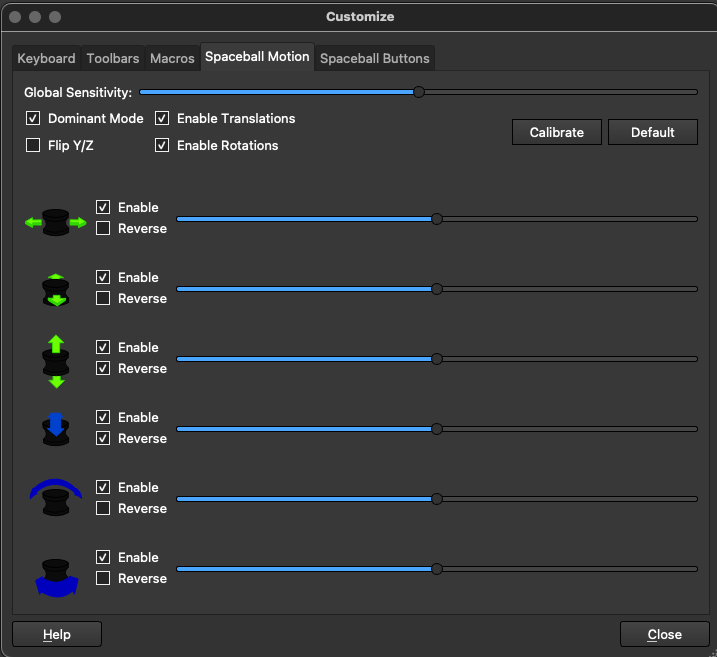Toggle Enable for left-right pan axis

tap(103, 207)
